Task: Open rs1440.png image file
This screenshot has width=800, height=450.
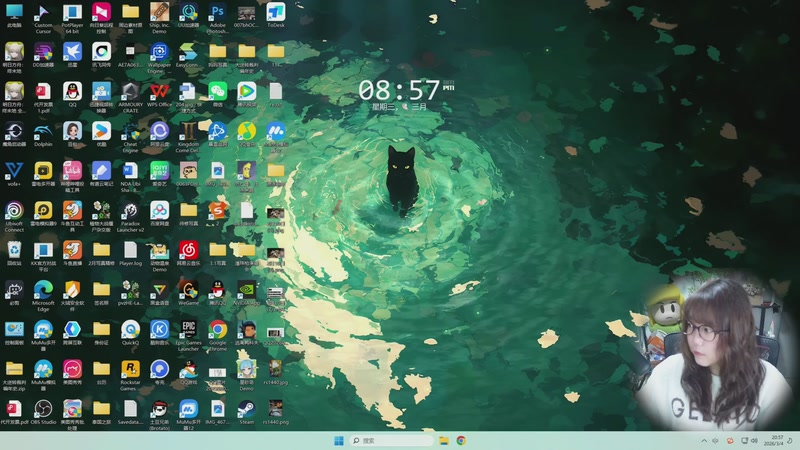Action: click(276, 413)
